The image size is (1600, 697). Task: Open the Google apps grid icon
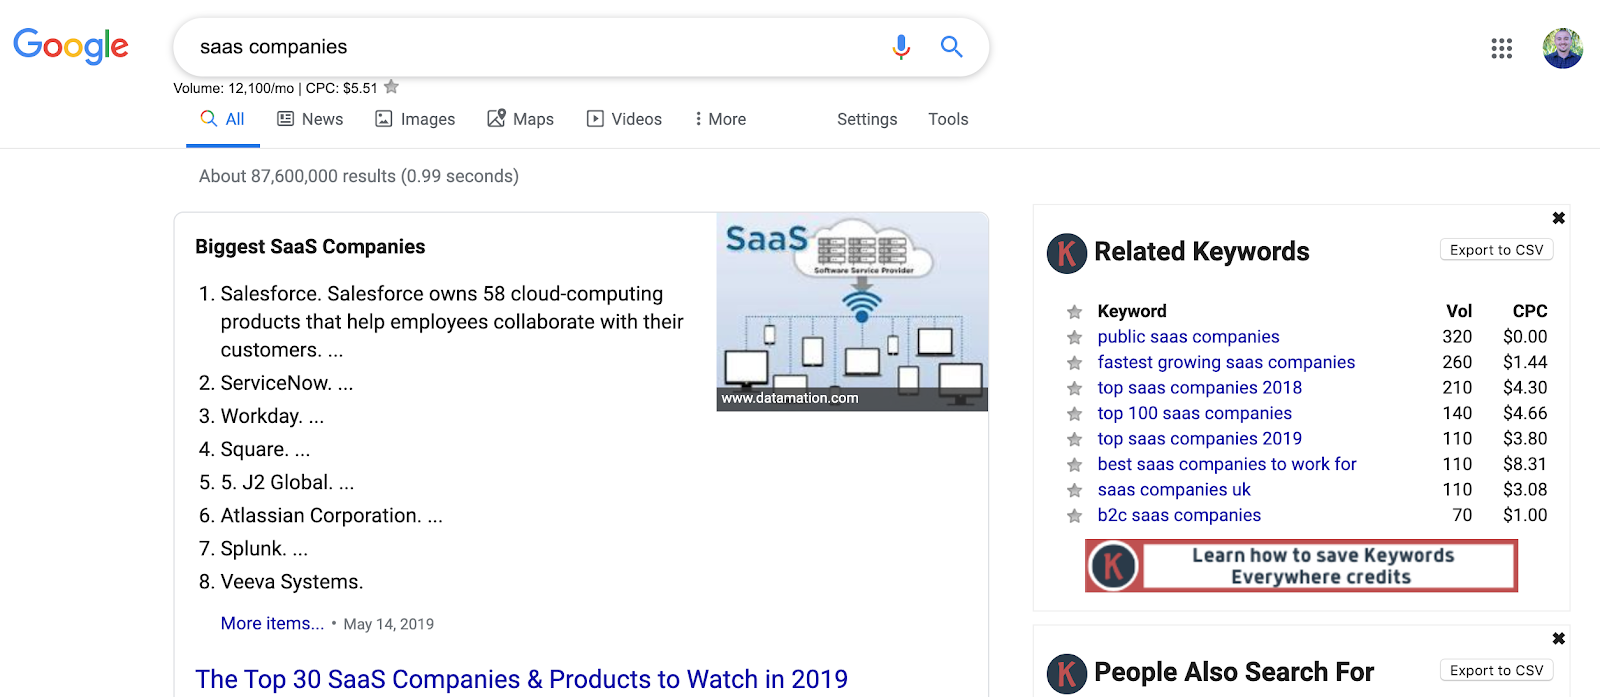click(1501, 48)
